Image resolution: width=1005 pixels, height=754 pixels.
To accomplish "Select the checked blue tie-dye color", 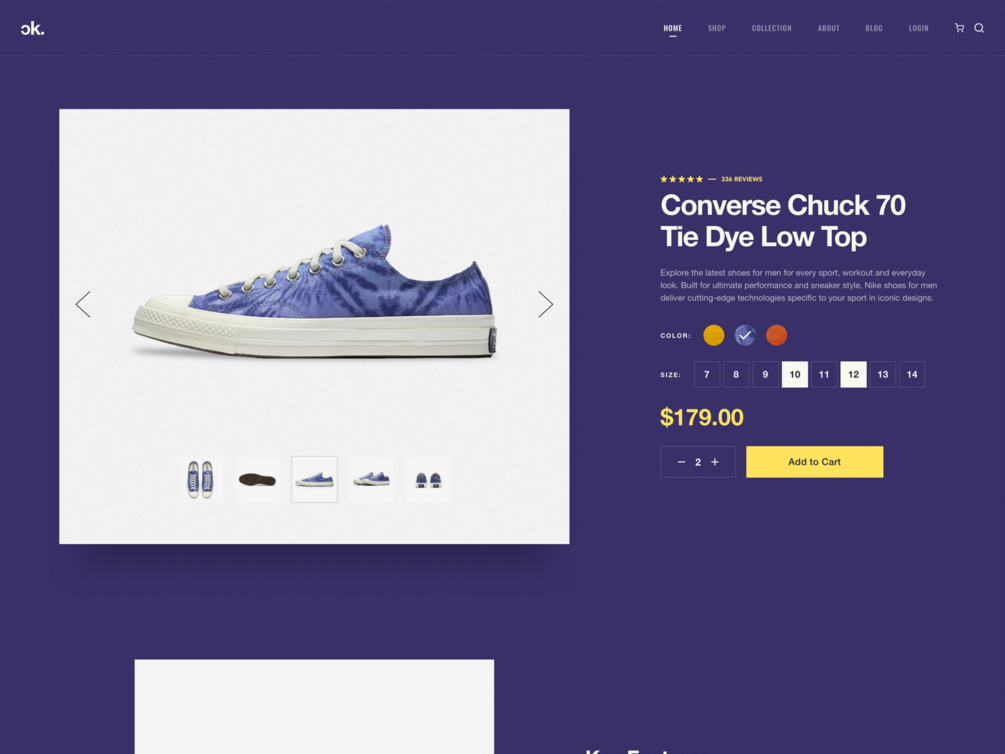I will [745, 335].
